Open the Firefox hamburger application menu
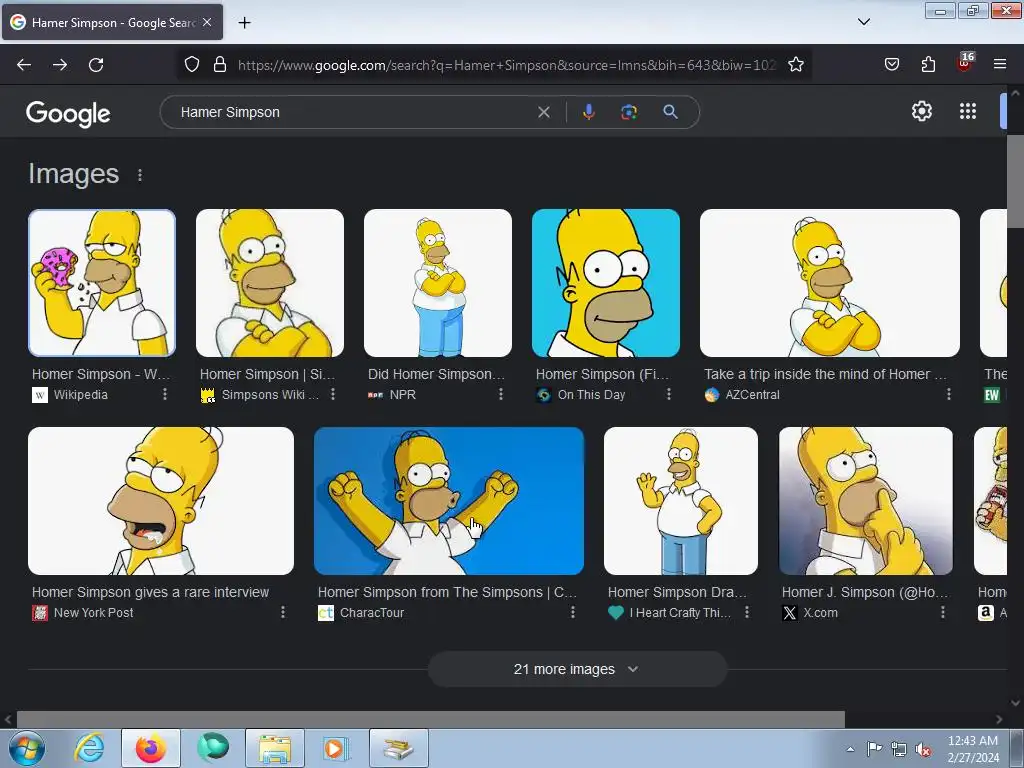Screen dimensions: 1024x768 click(x=1000, y=65)
